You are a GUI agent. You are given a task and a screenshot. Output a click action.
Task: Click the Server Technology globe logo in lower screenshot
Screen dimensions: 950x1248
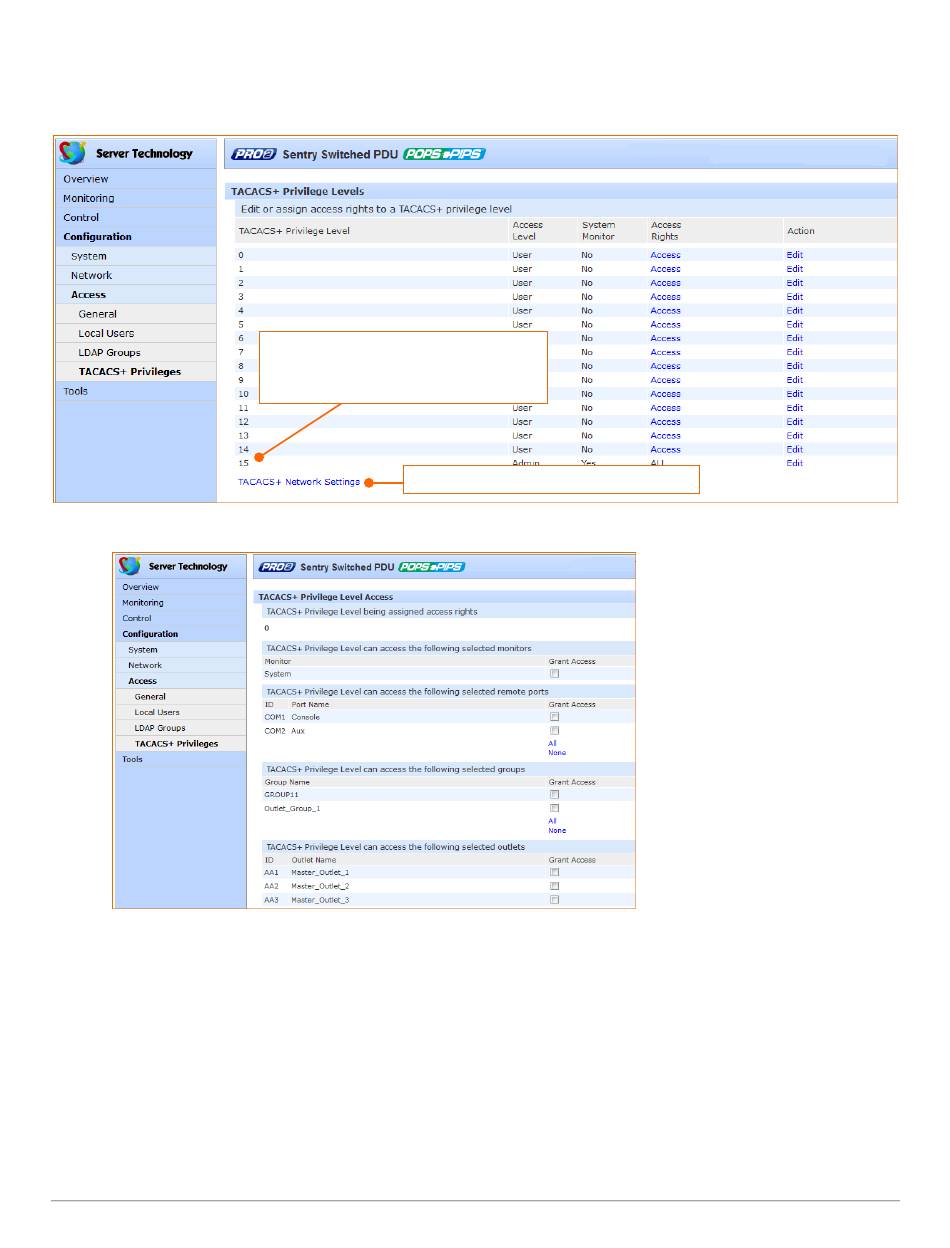[x=130, y=566]
